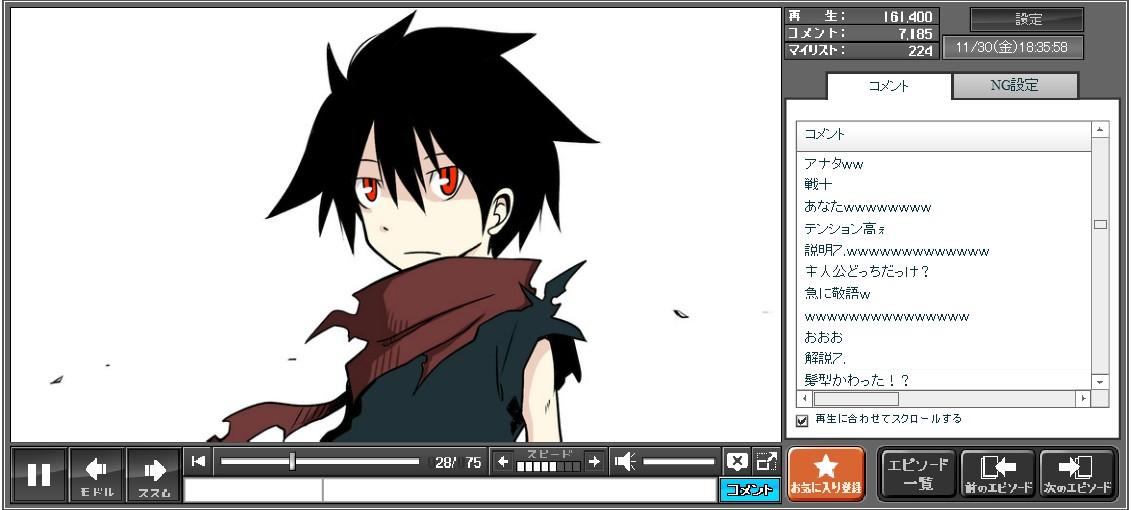Image resolution: width=1131 pixels, height=510 pixels.
Task: Jump to the beginning with skip-to-start icon
Action: [x=199, y=461]
